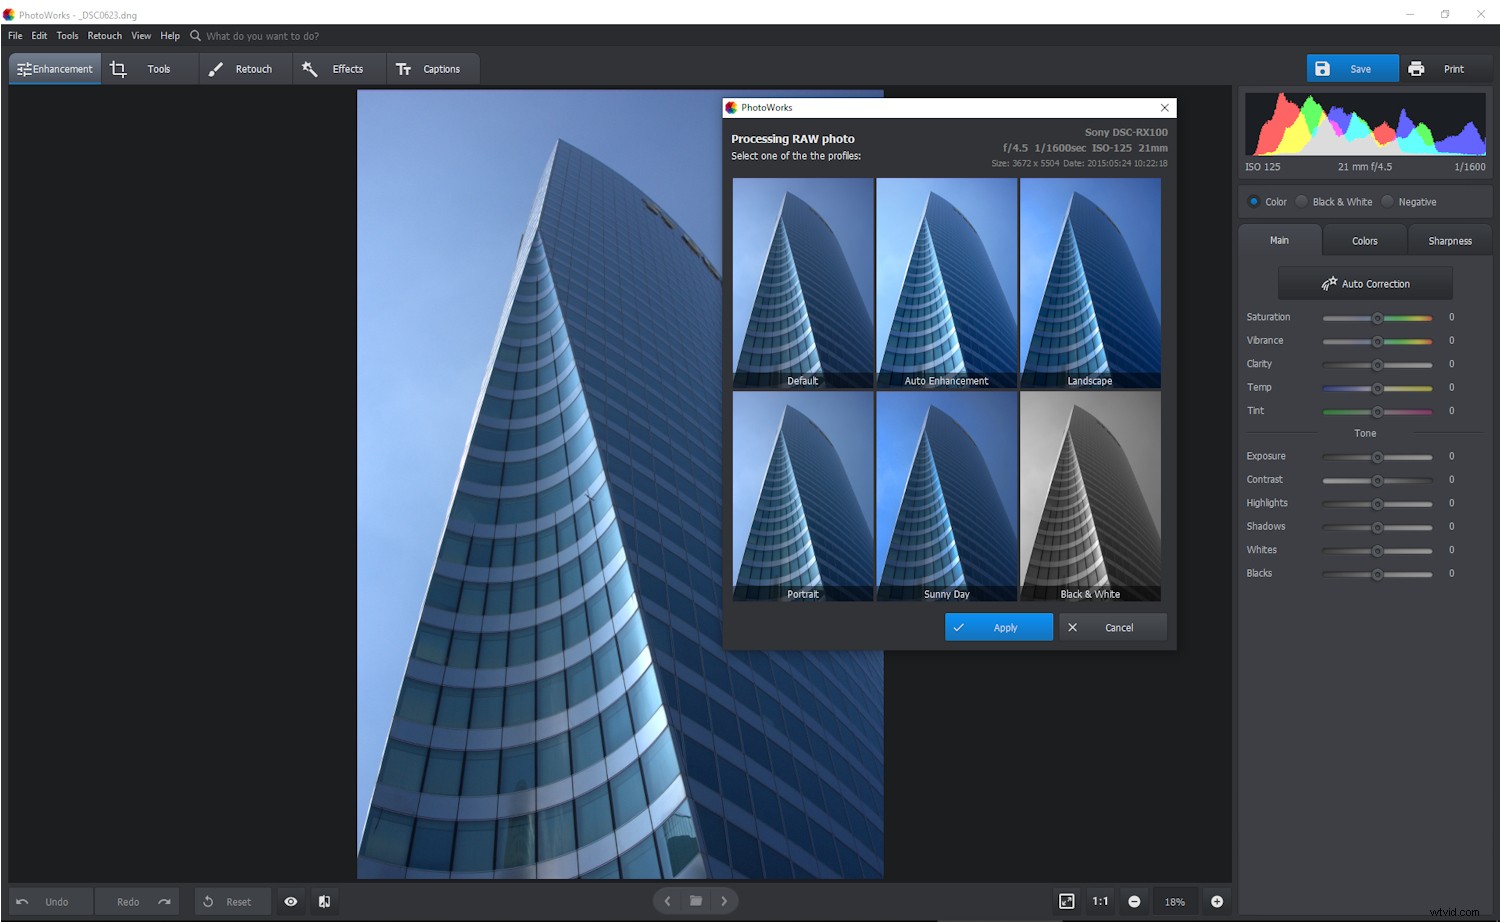Click the previous photo chevron
This screenshot has width=1500, height=922.
667,901
